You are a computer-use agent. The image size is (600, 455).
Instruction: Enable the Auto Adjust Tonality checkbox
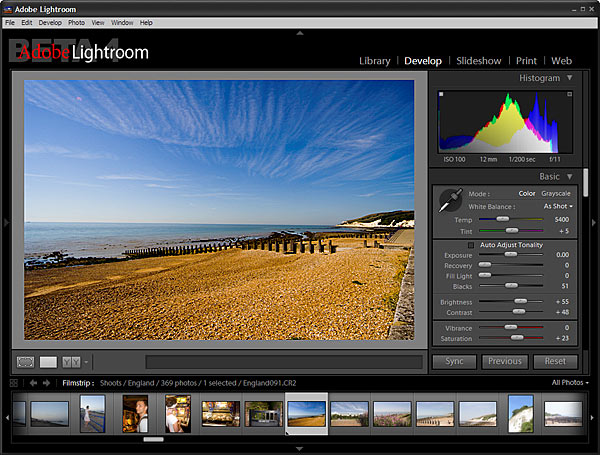[472, 245]
